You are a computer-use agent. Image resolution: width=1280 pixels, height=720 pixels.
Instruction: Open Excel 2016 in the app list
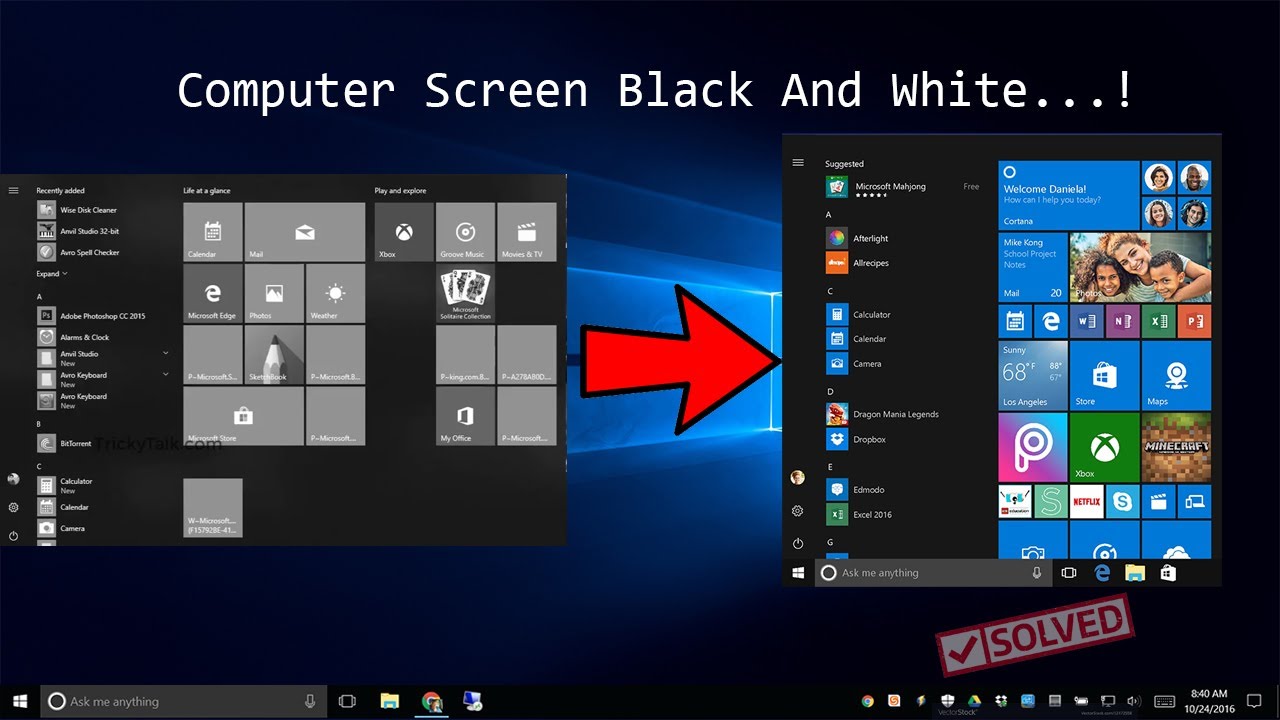(859, 514)
